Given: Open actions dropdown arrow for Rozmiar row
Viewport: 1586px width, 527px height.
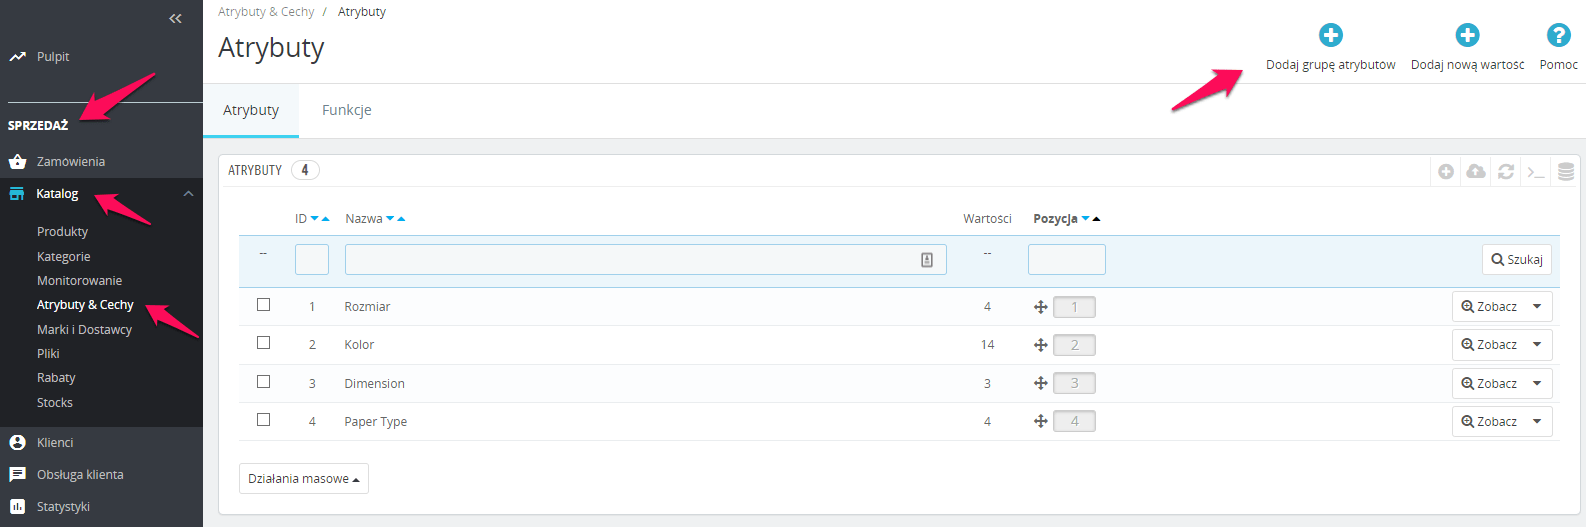Looking at the screenshot, I should tap(1537, 307).
